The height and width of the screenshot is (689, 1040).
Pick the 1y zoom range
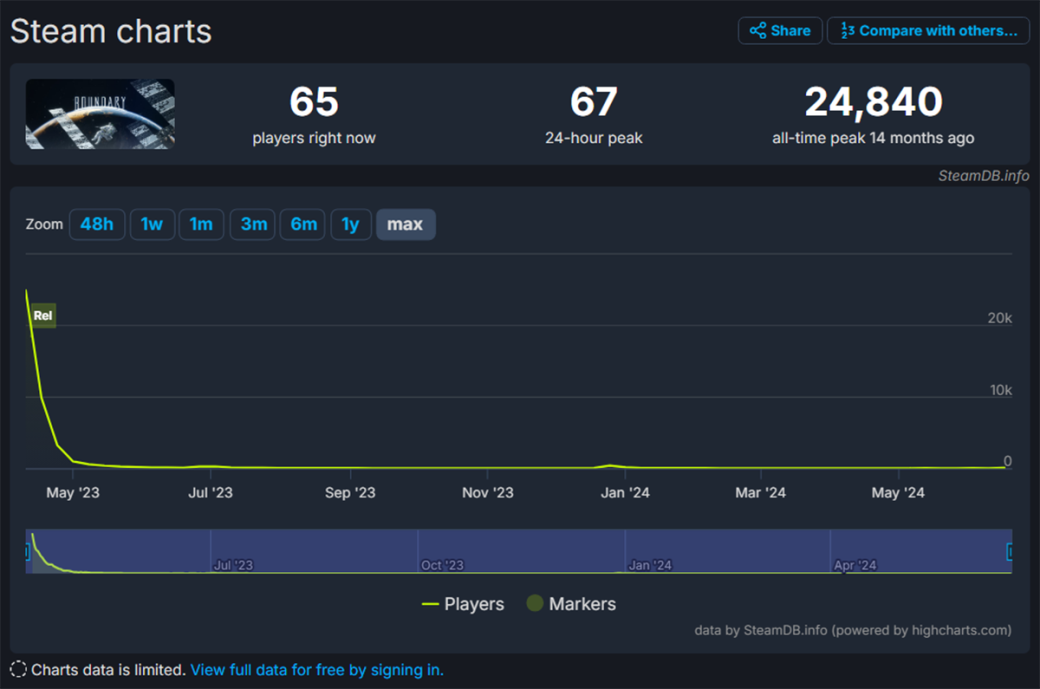coord(350,224)
